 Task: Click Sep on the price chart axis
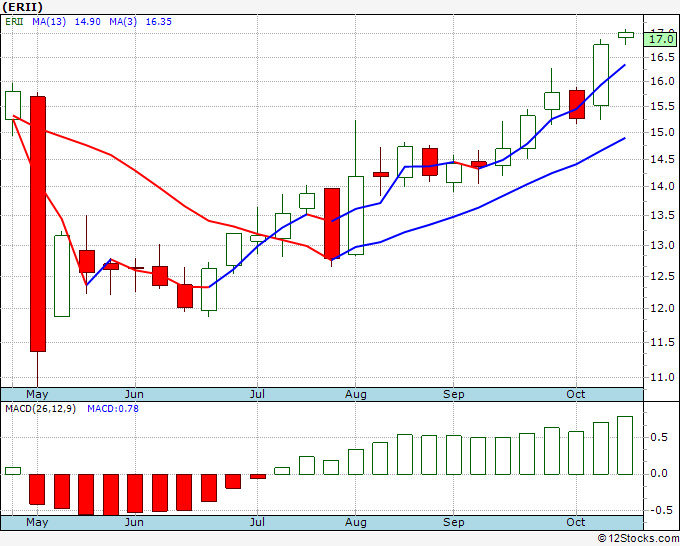[x=454, y=395]
